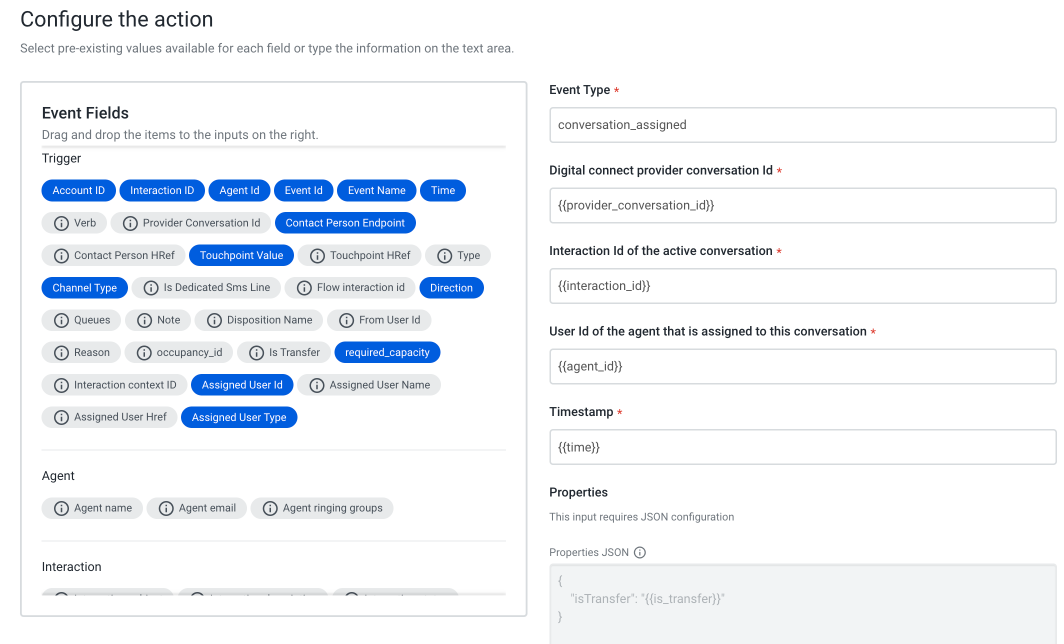Click the info icon on Provider Conversation Id
Screen dimensions: 1064x644
[127, 222]
